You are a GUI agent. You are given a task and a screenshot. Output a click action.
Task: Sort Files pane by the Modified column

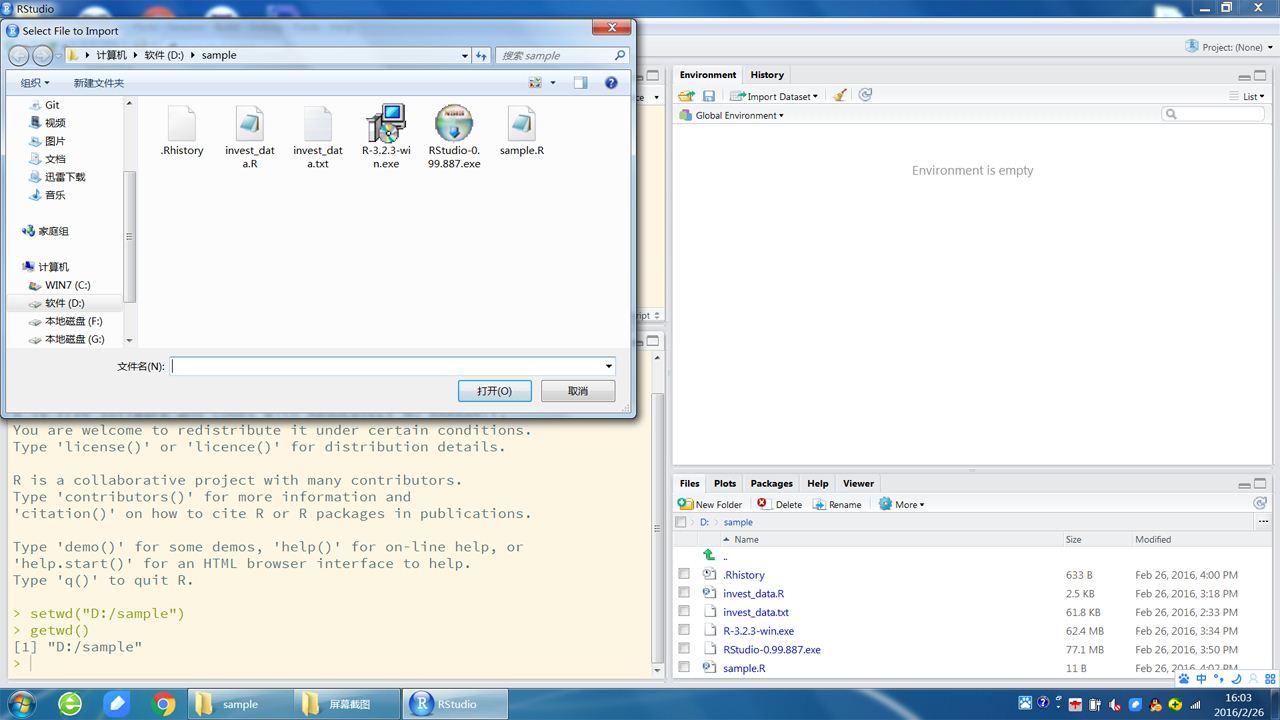(x=1153, y=539)
